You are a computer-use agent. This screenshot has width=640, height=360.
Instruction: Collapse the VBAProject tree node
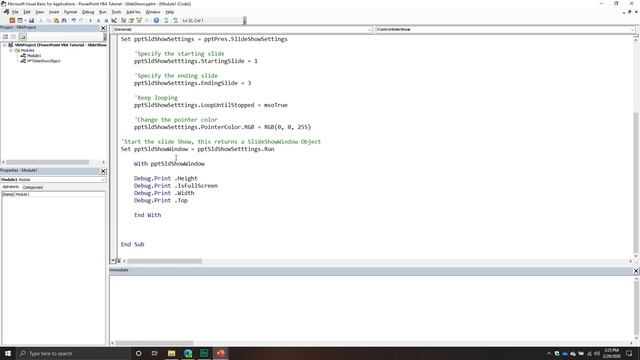tap(4, 45)
